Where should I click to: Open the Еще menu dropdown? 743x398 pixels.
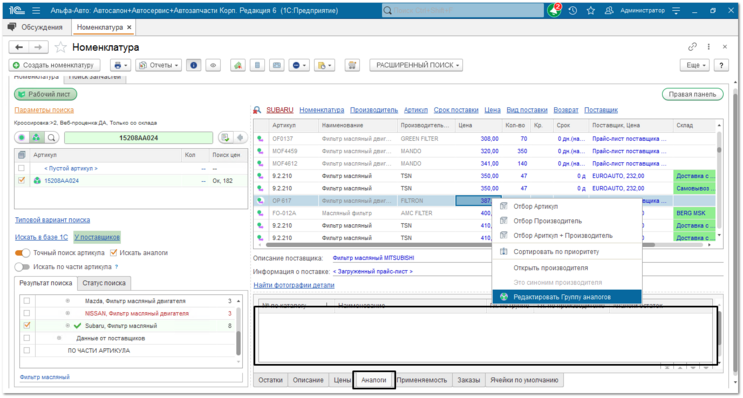click(x=695, y=65)
